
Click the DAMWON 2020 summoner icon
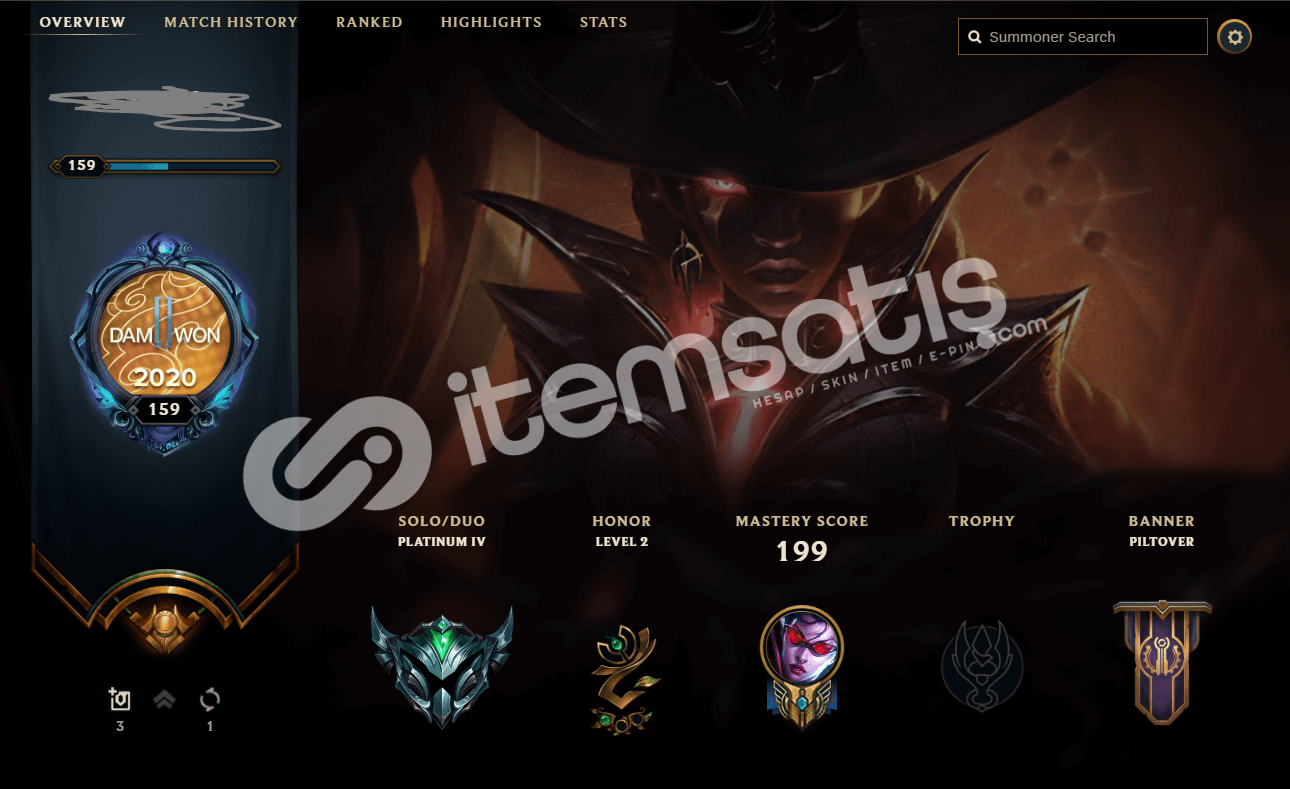(x=164, y=344)
